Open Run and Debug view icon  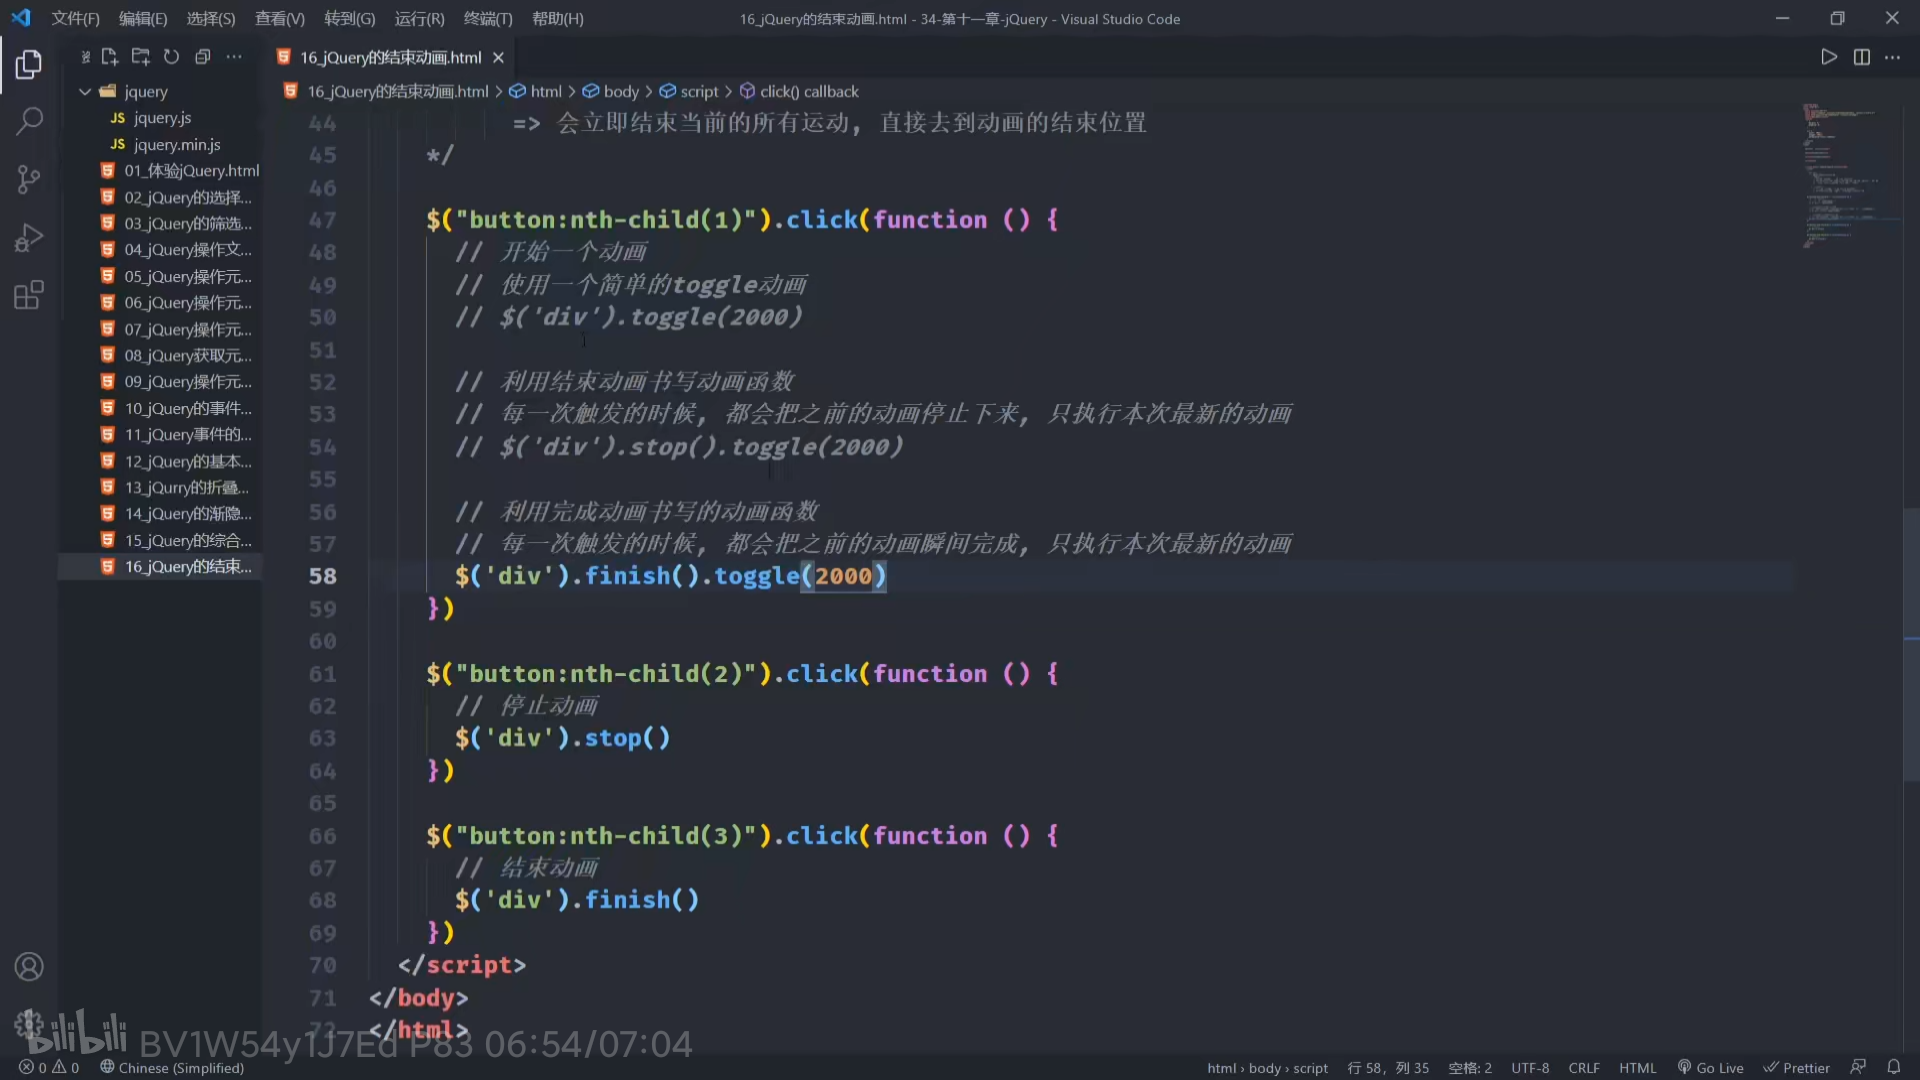[x=29, y=238]
